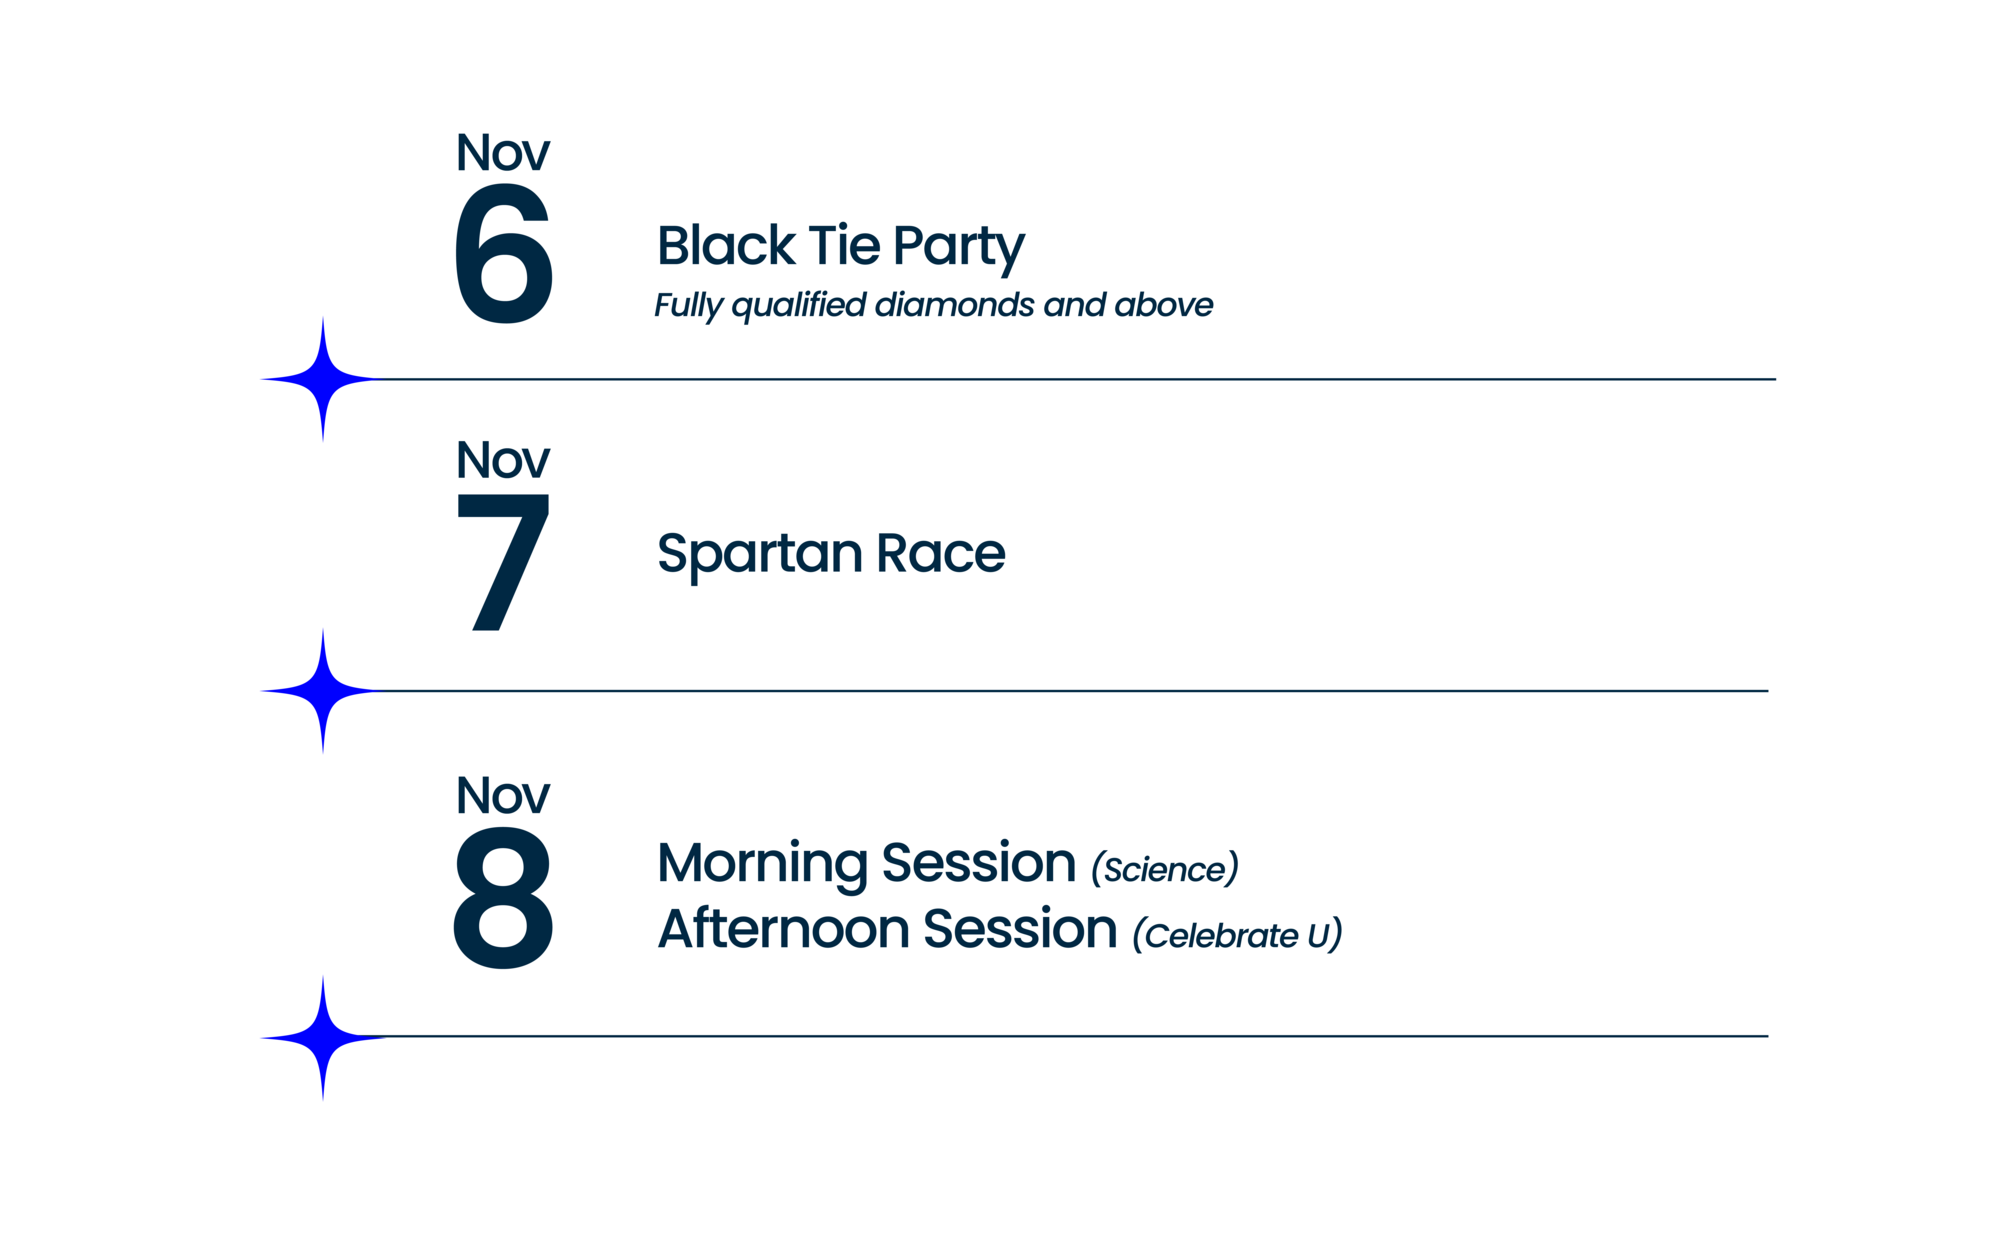
Task: Select the Black Tie Party heading
Action: coord(840,246)
